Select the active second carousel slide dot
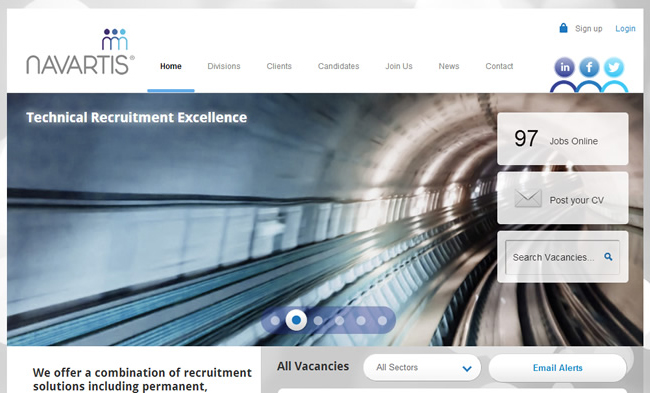The width and height of the screenshot is (650, 393). 296,320
